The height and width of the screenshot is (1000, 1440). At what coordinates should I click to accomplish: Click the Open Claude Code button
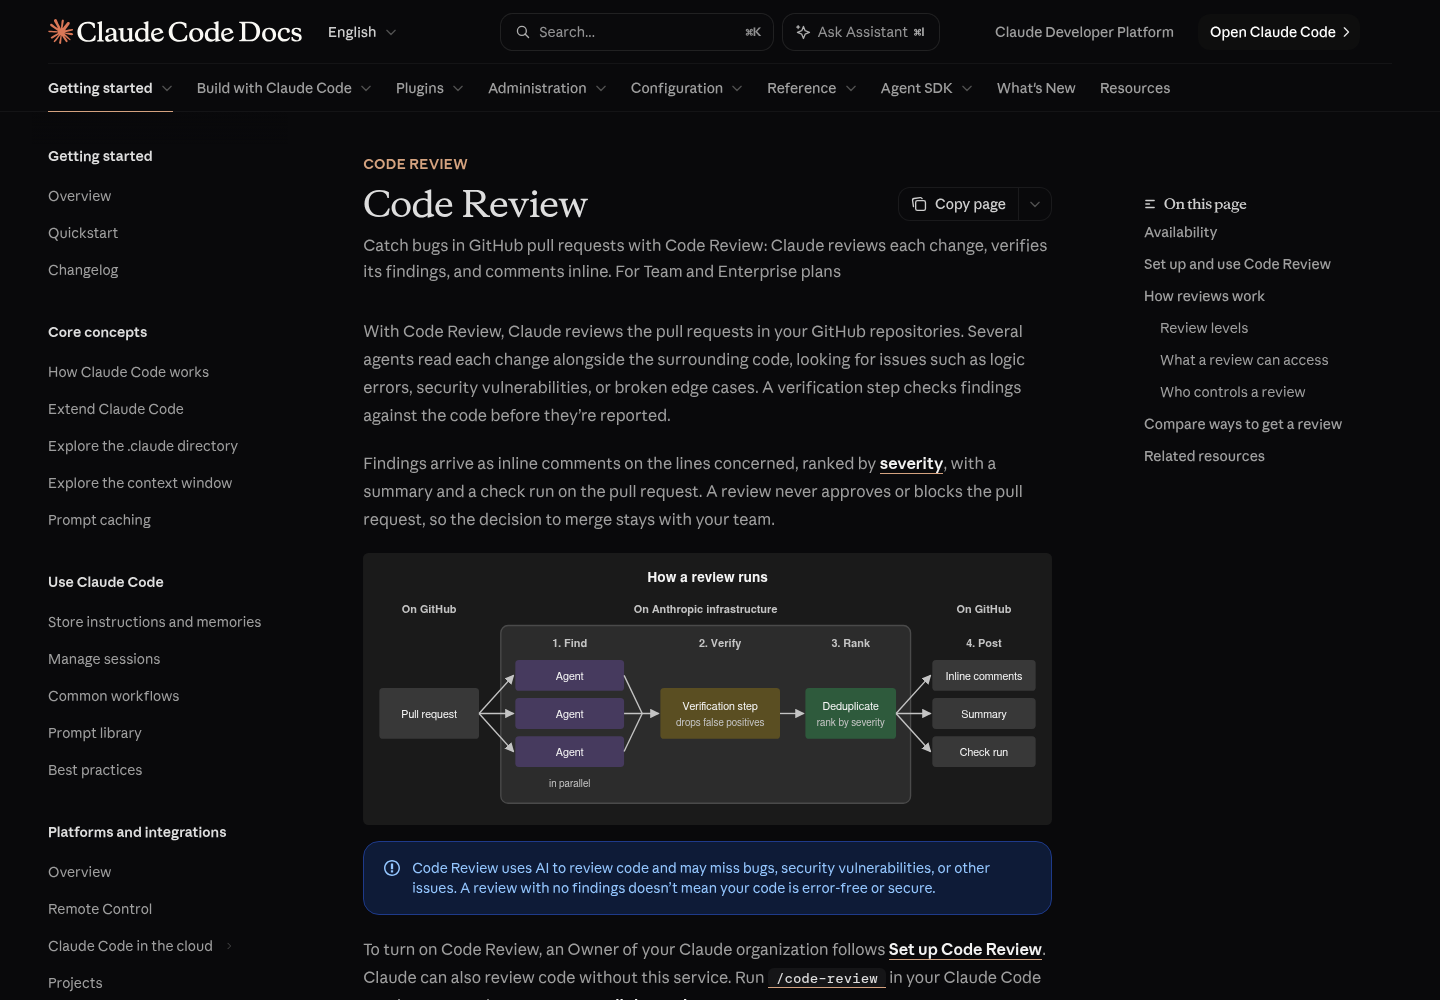click(1279, 32)
